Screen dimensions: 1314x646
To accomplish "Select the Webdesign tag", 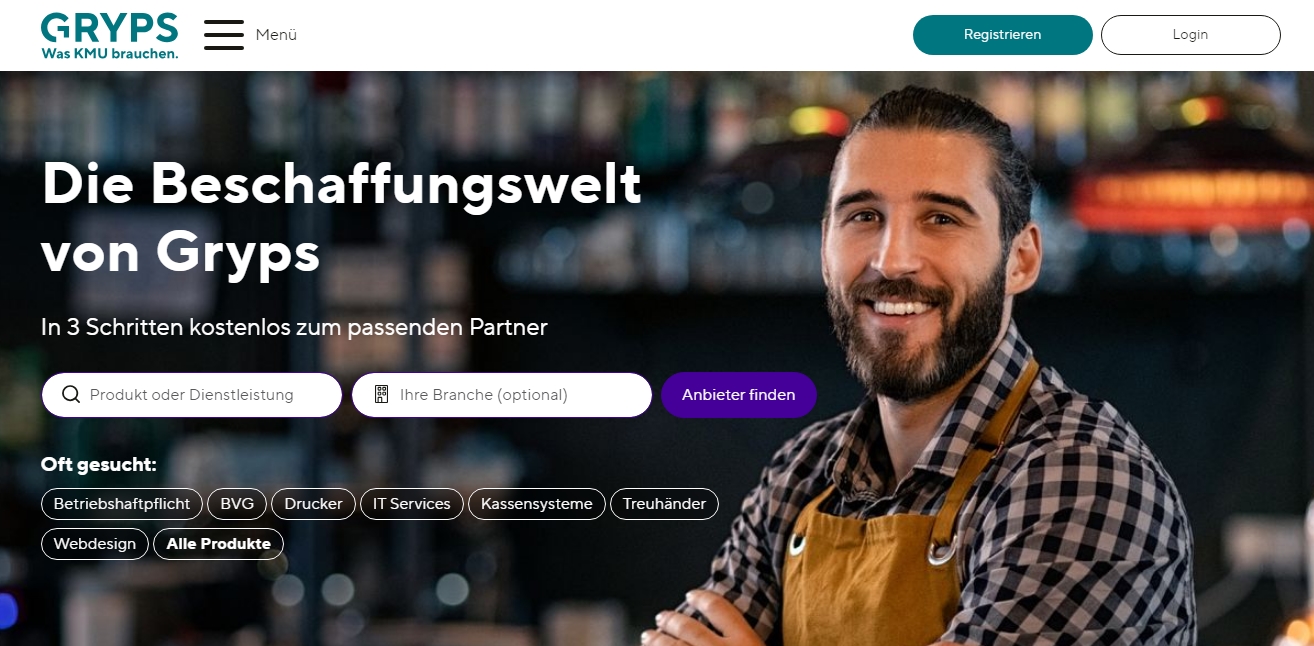I will point(95,544).
